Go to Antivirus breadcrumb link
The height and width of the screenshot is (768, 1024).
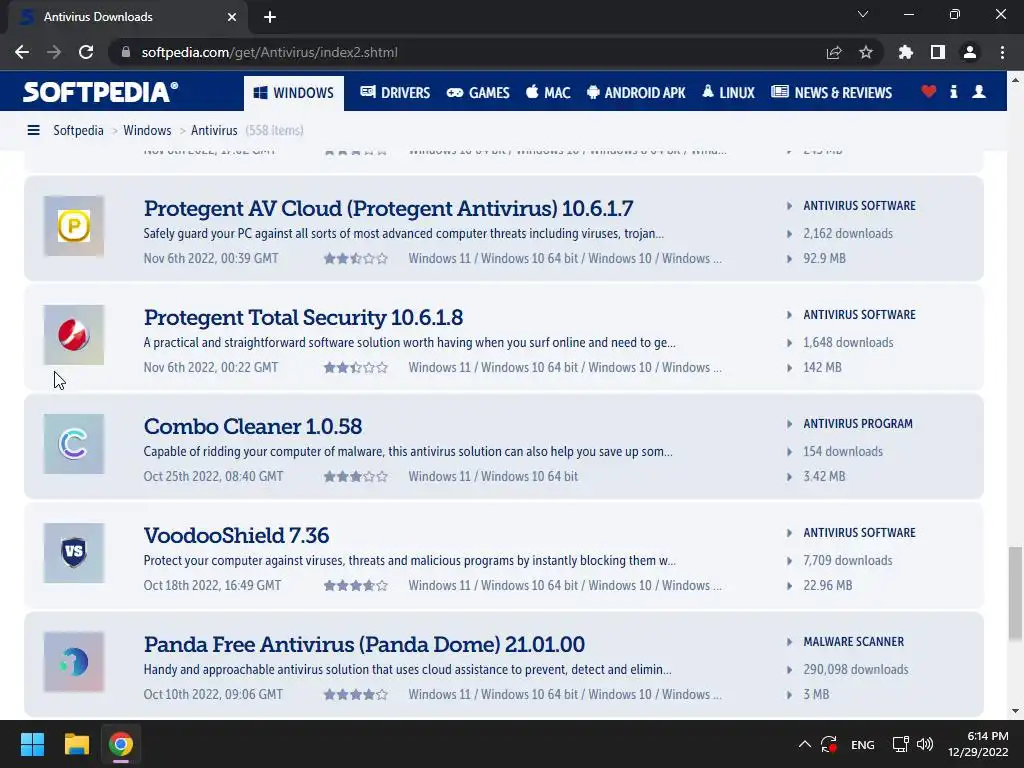coord(214,131)
